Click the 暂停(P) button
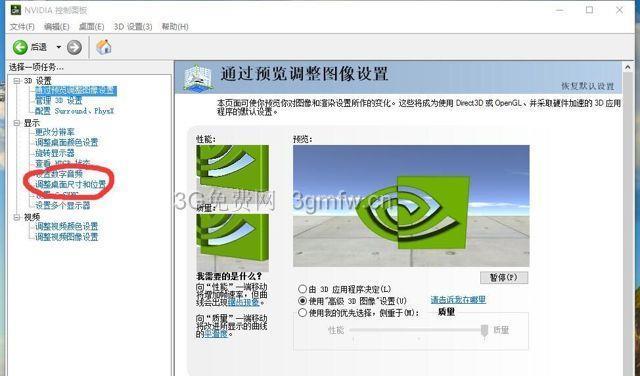Image resolution: width=640 pixels, height=376 pixels. [504, 278]
